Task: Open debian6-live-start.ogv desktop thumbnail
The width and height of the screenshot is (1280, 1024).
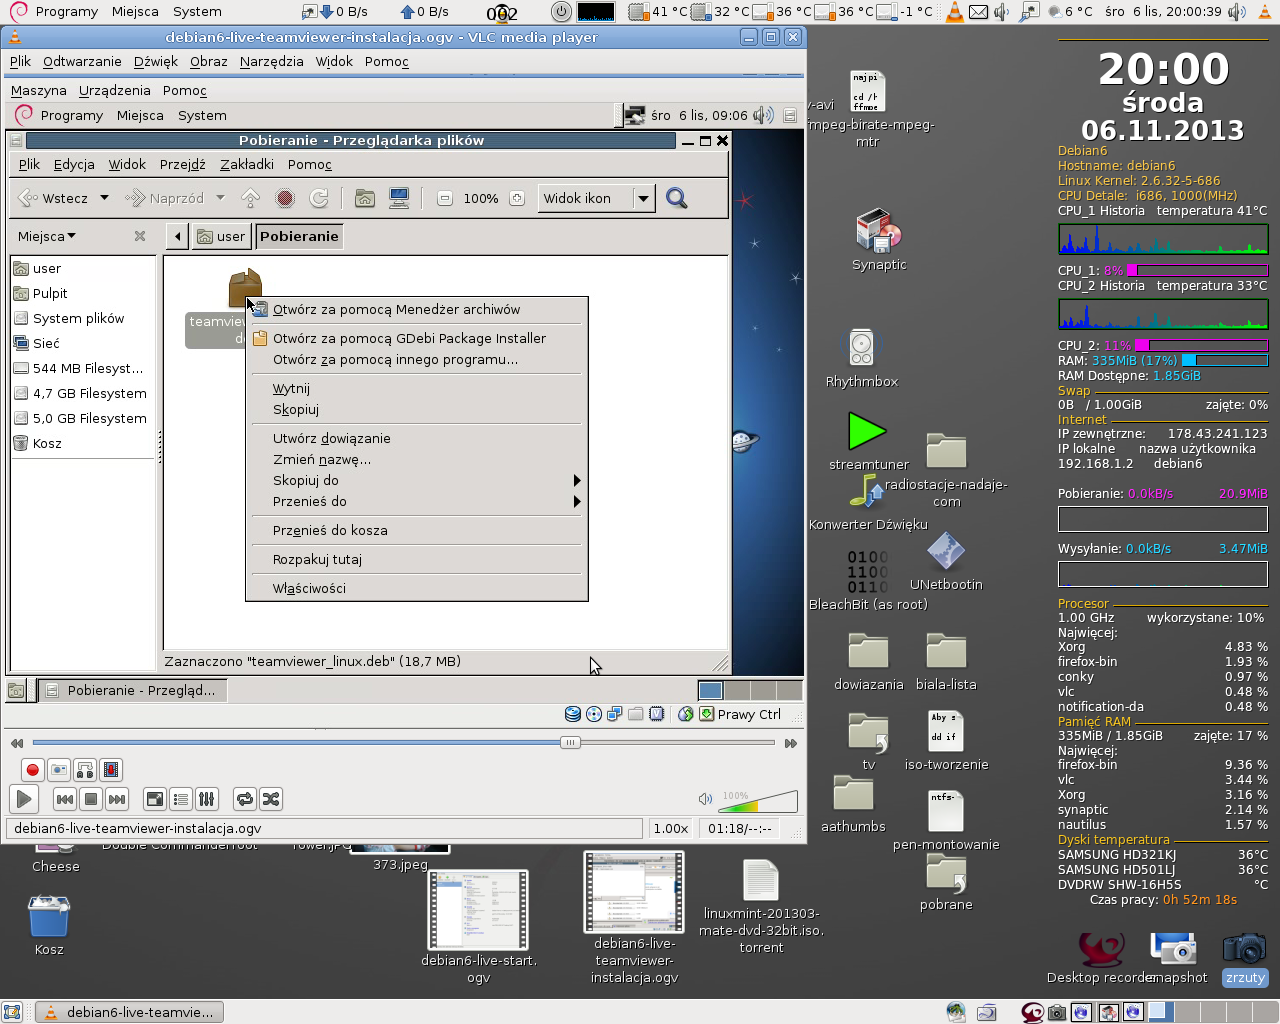Action: [x=478, y=926]
